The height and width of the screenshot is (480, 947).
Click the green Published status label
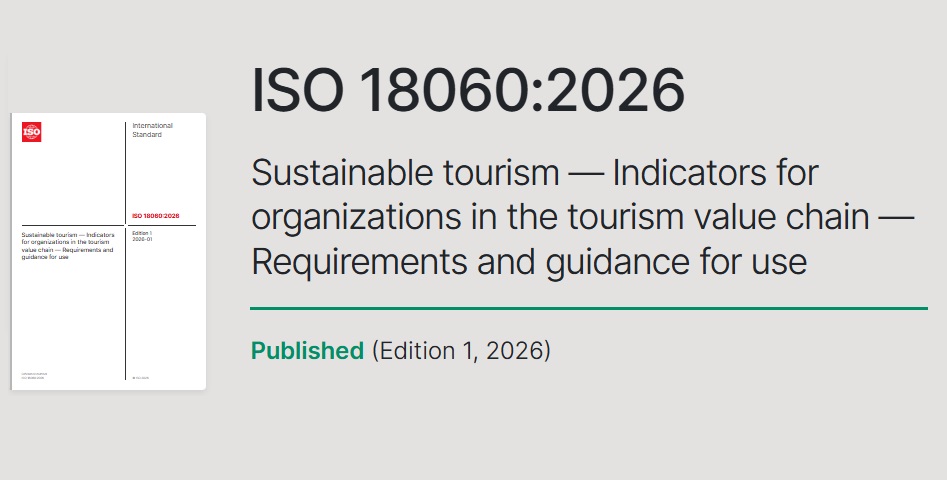[x=307, y=351]
